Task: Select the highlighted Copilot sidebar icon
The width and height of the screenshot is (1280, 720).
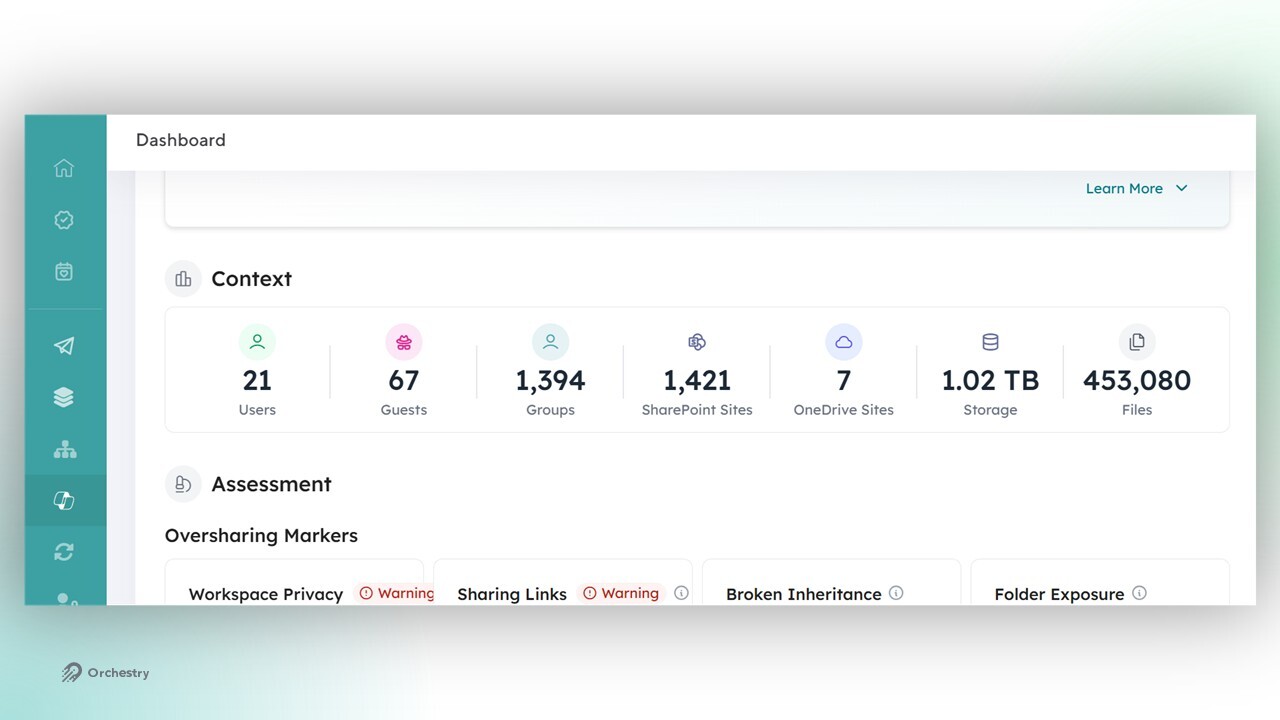Action: pos(64,500)
